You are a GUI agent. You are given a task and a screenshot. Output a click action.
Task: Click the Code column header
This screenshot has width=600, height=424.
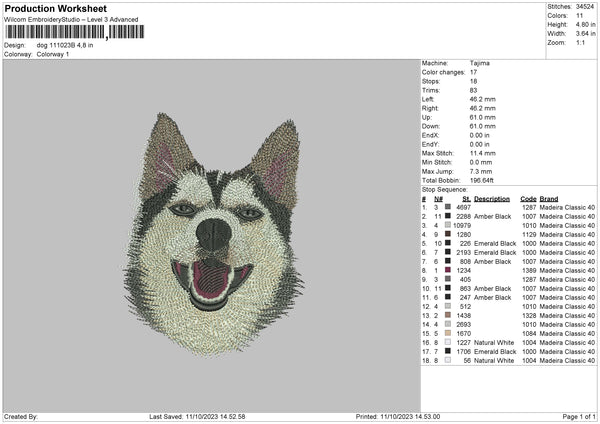(528, 198)
